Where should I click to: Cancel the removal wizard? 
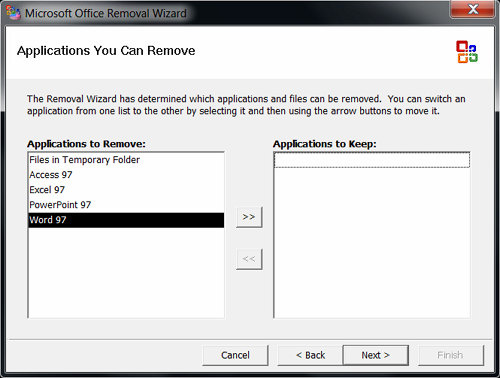click(235, 355)
